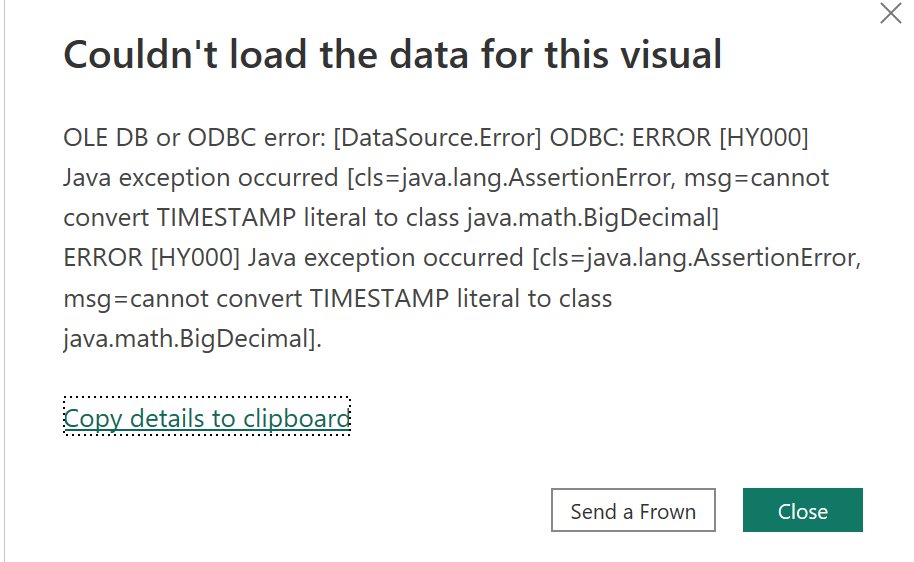This screenshot has height=562, width=914.
Task: Click the first convert TIMESTAMP literal line
Action: [391, 218]
